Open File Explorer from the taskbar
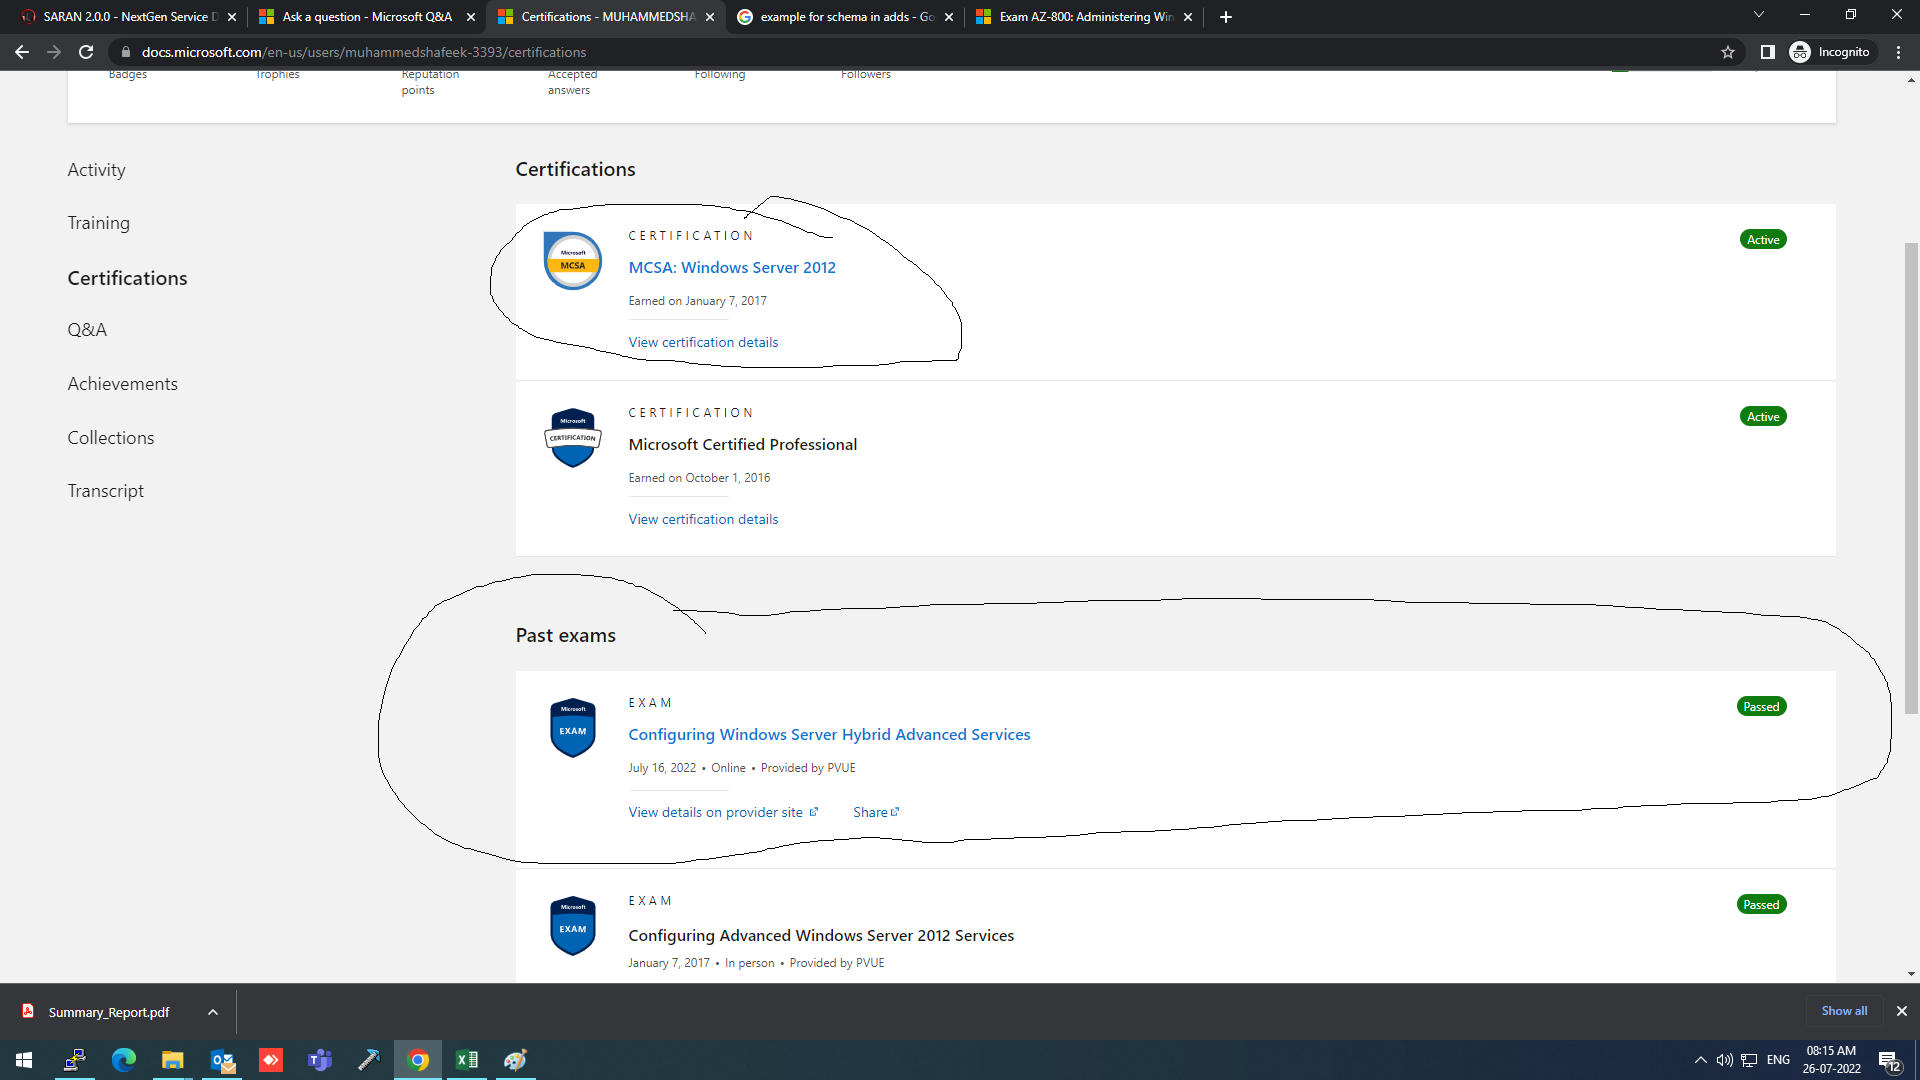The height and width of the screenshot is (1080, 1920). (173, 1060)
